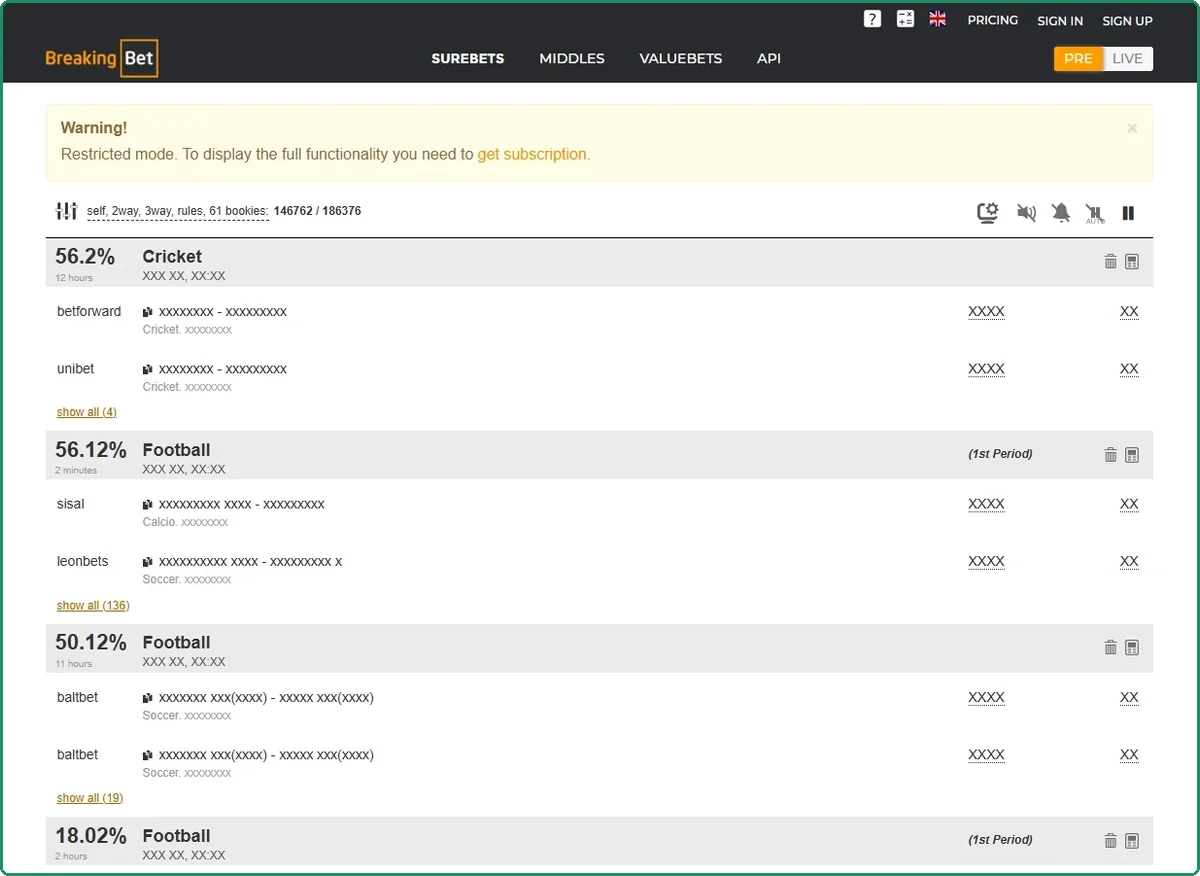Delete Football 50.12% surebet via trash icon
This screenshot has height=876, width=1200.
point(1110,647)
